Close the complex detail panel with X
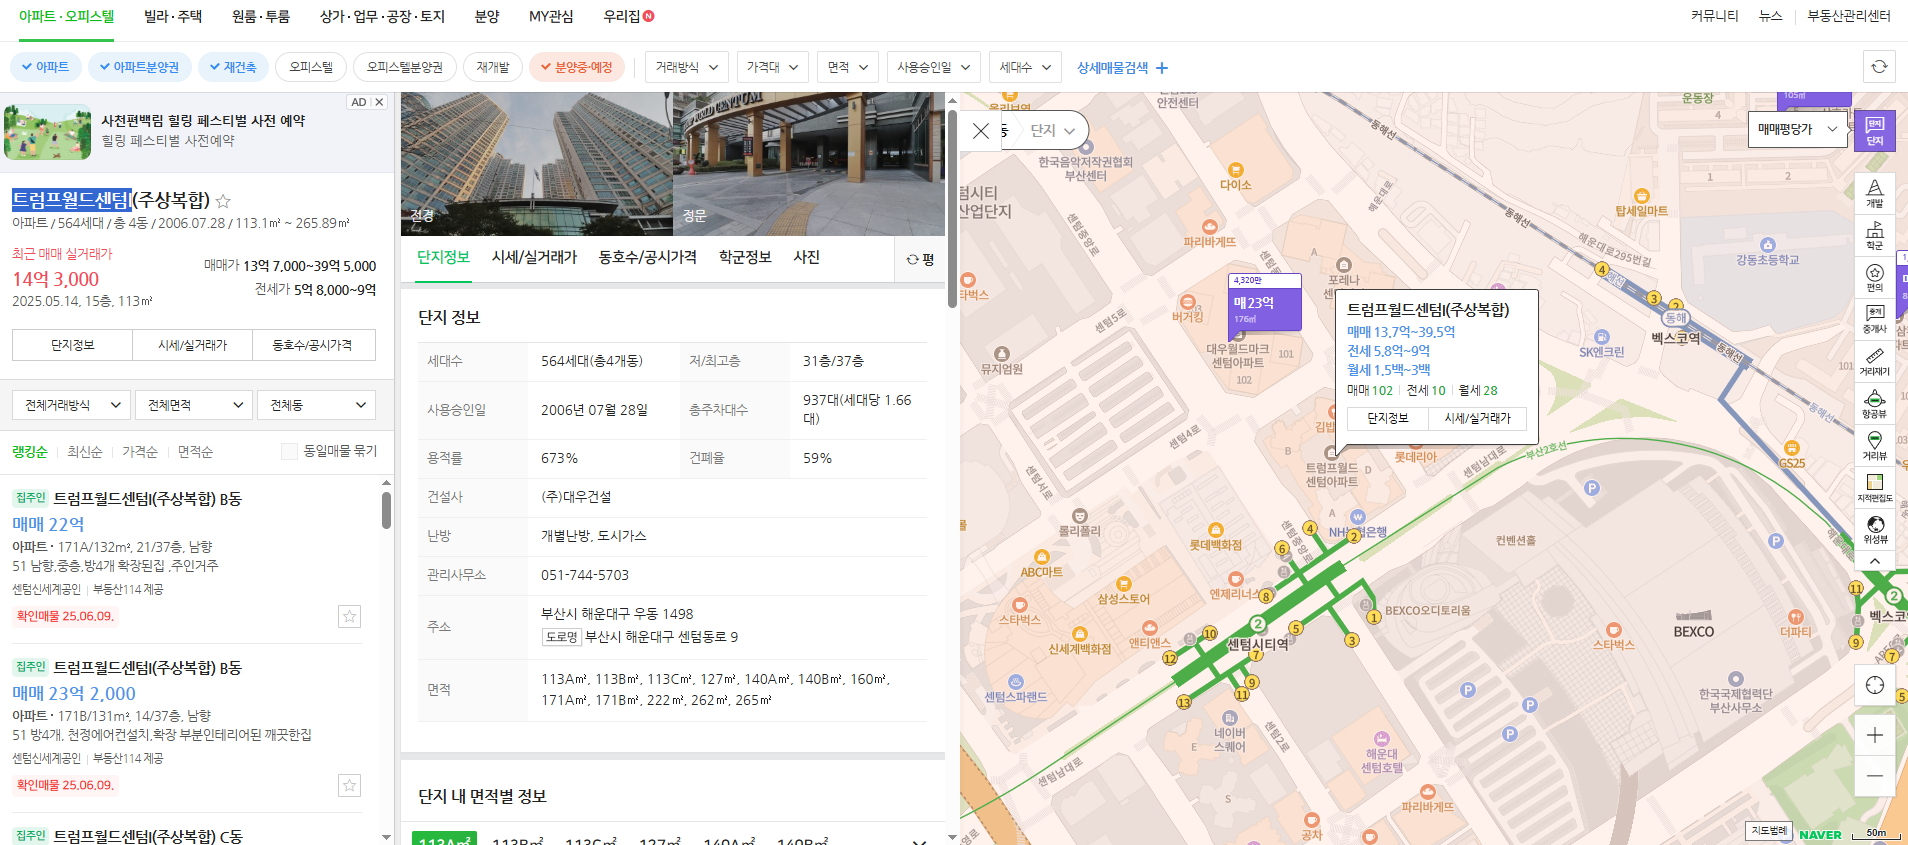 coord(981,131)
